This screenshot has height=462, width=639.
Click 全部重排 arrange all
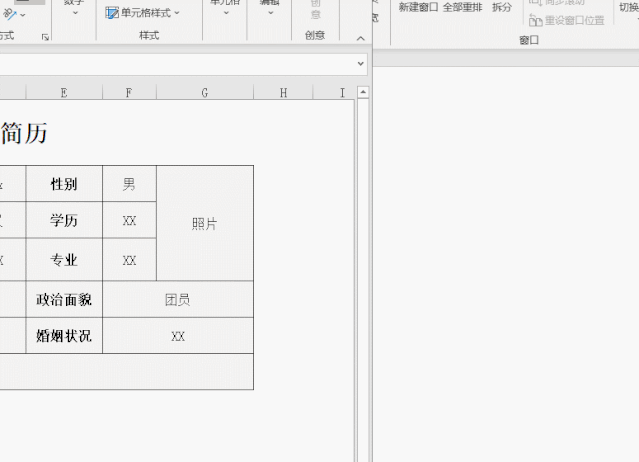click(462, 7)
